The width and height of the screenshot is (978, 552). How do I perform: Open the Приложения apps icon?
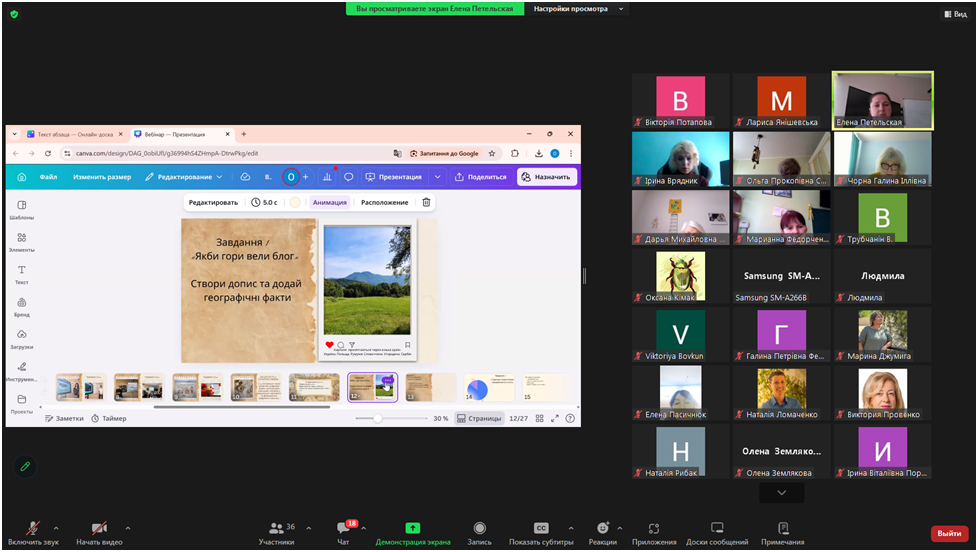click(653, 529)
